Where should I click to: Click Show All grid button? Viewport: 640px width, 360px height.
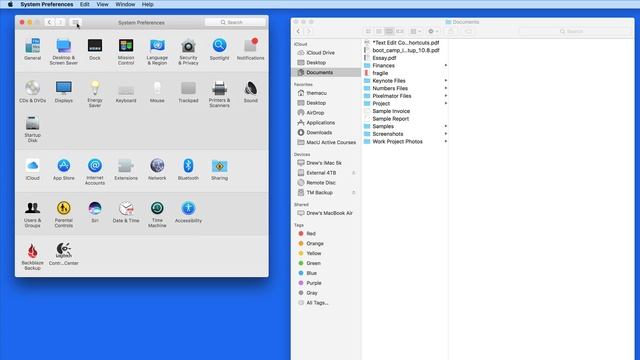click(x=76, y=22)
